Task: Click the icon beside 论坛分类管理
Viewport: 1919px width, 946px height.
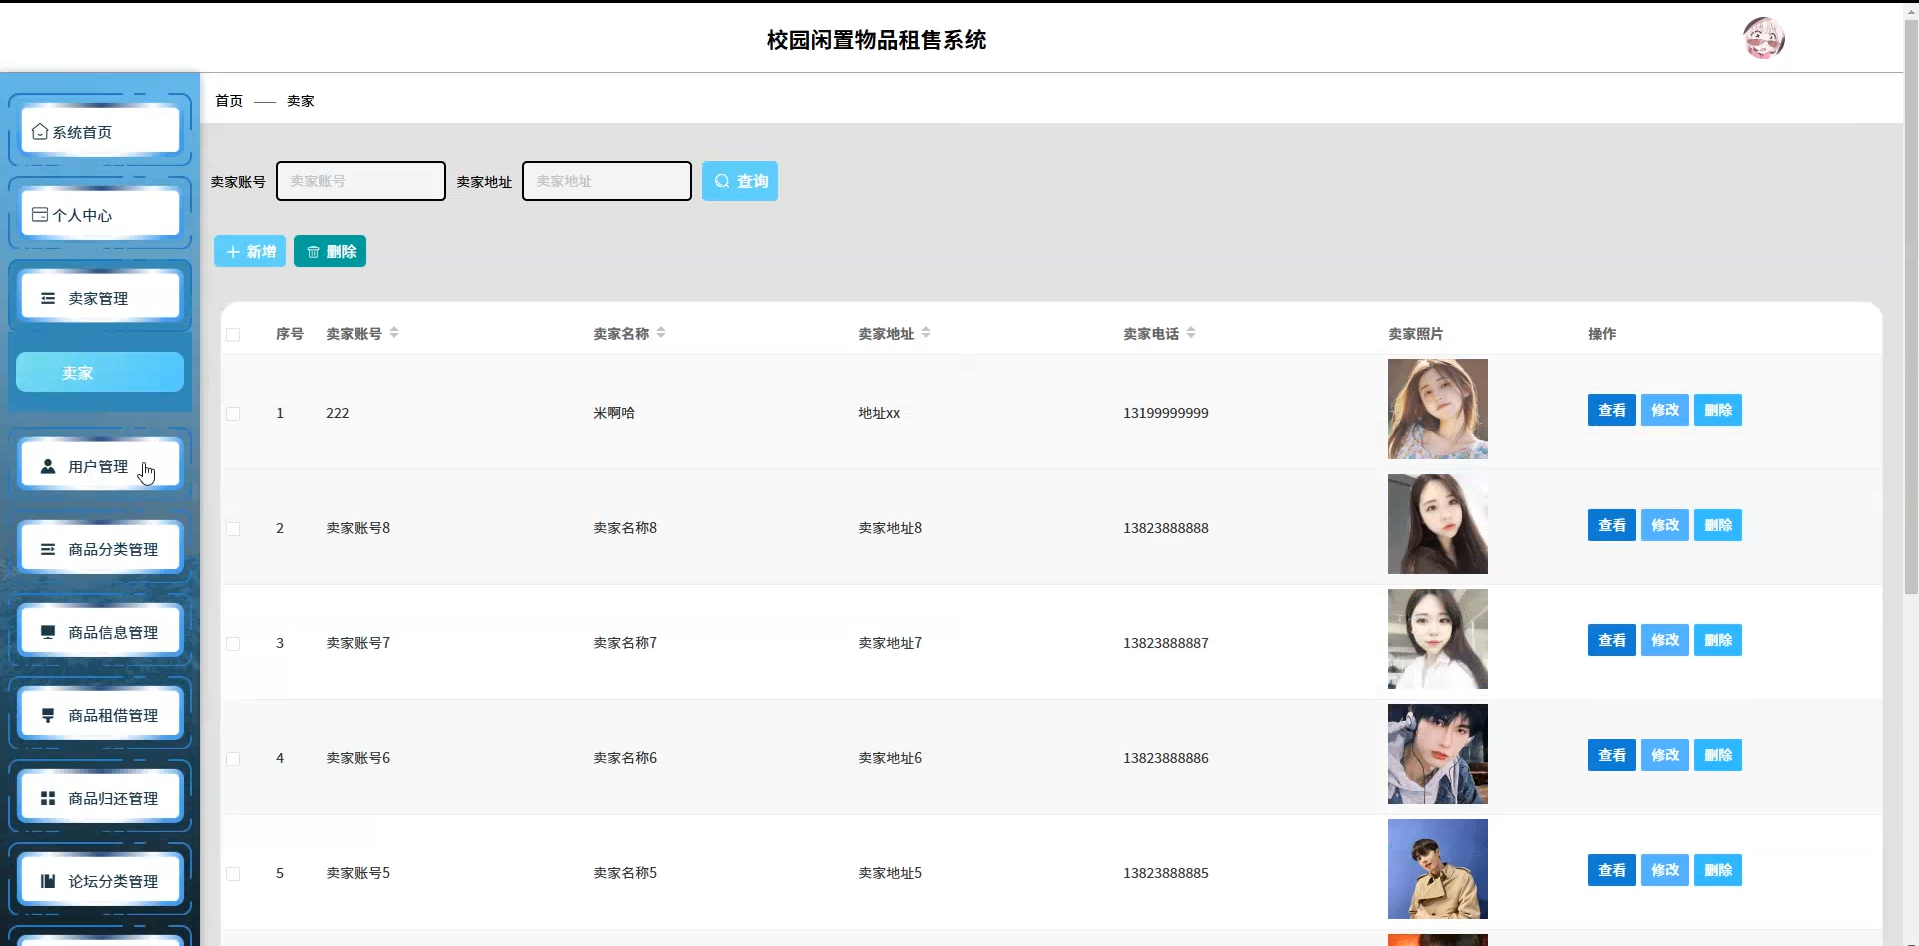Action: [x=48, y=881]
